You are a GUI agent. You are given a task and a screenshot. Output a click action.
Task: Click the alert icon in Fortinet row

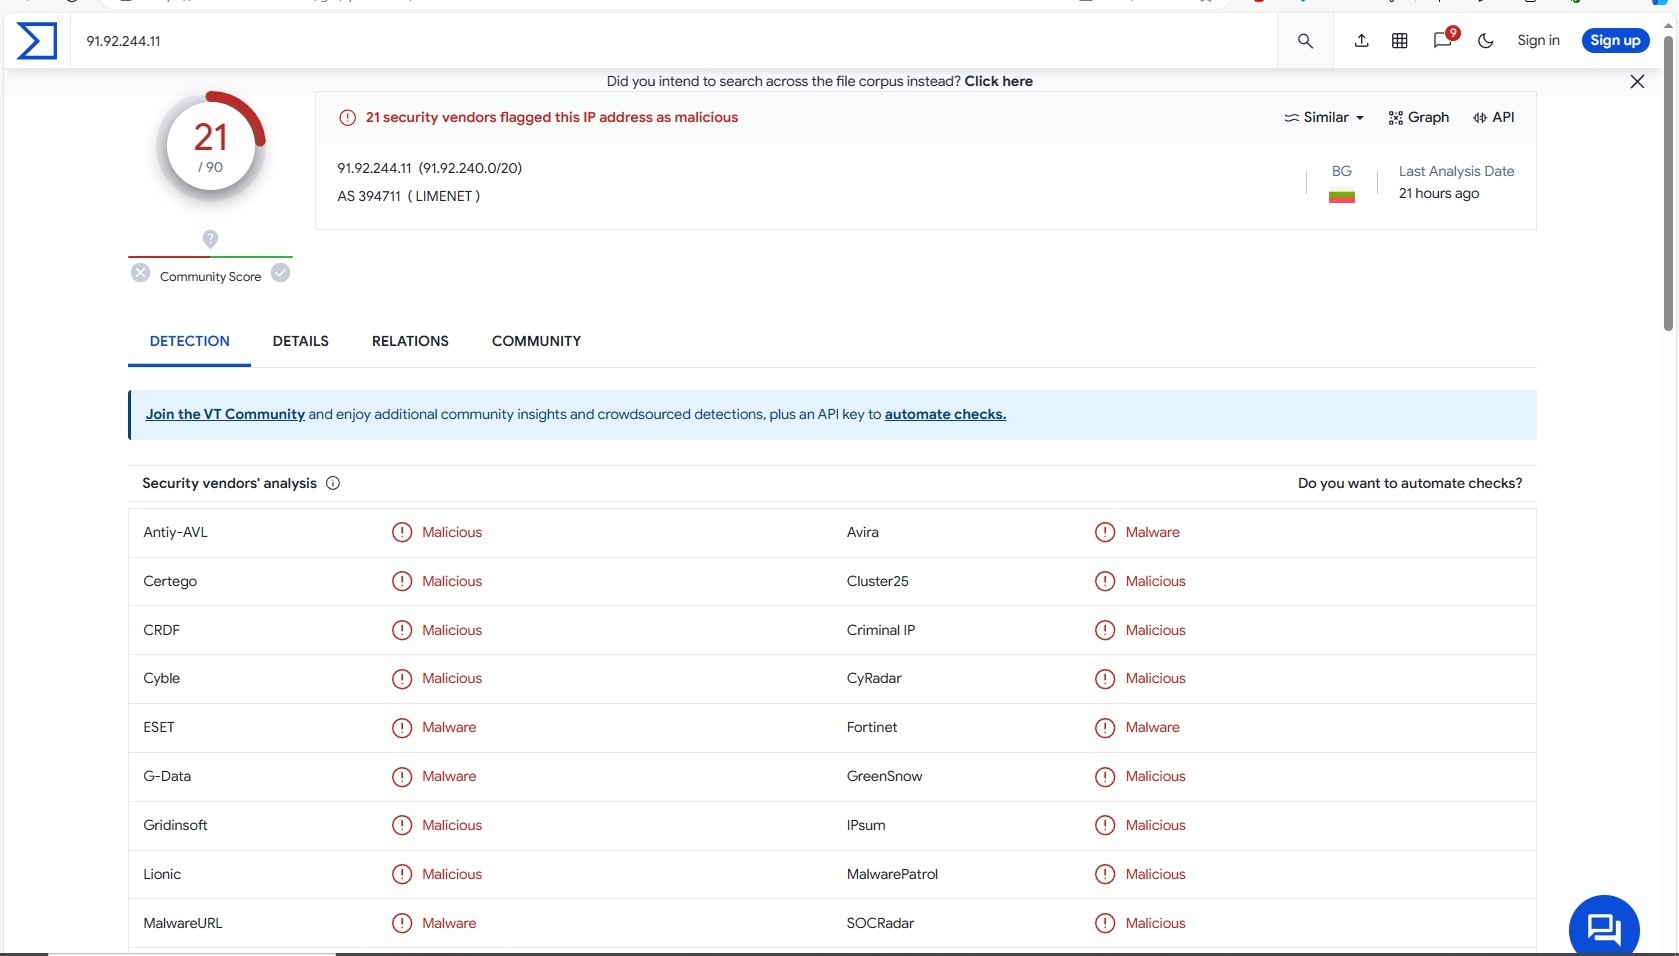click(1105, 728)
